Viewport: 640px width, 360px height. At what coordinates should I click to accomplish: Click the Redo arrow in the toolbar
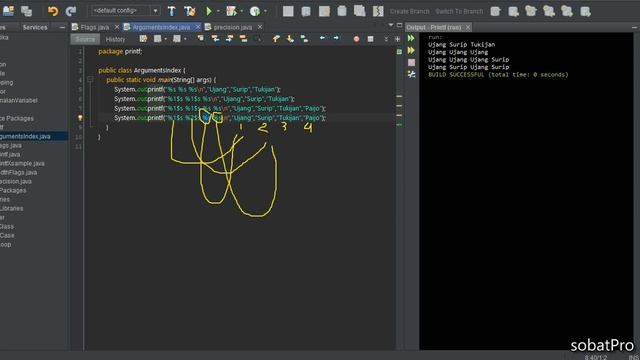pos(71,11)
